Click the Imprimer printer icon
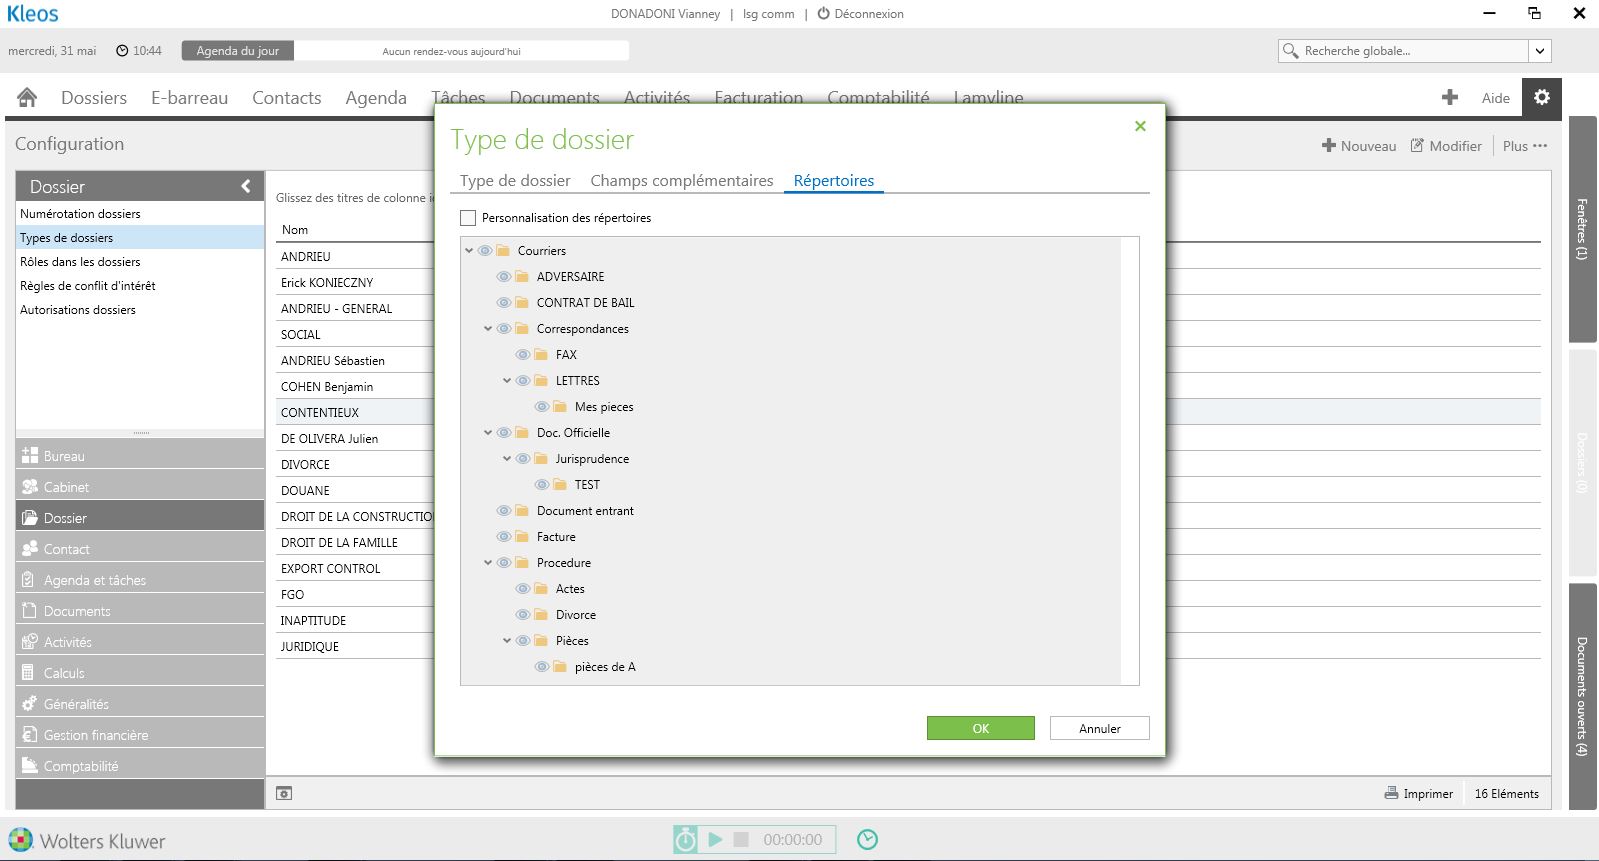Image resolution: width=1599 pixels, height=861 pixels. click(x=1391, y=793)
